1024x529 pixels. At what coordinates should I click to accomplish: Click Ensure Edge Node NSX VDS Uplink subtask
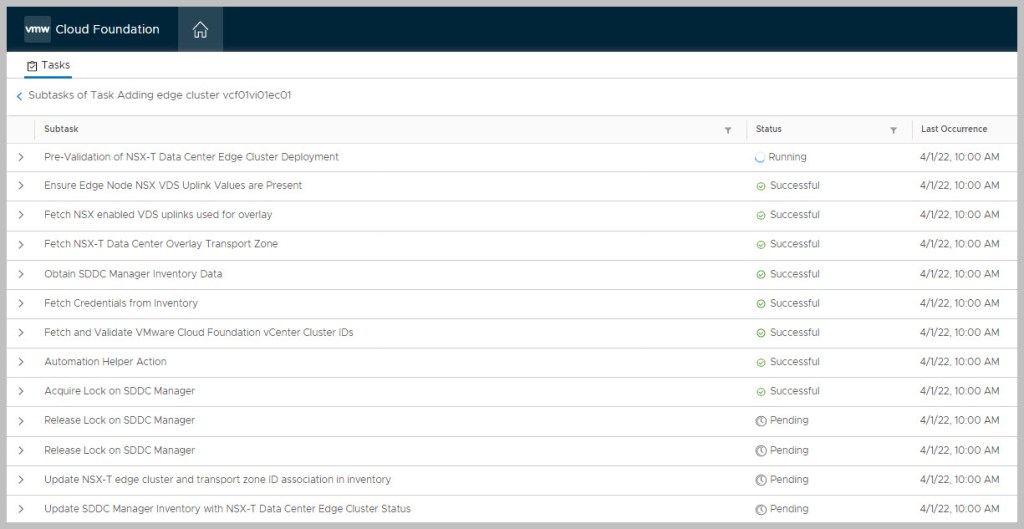tap(173, 185)
